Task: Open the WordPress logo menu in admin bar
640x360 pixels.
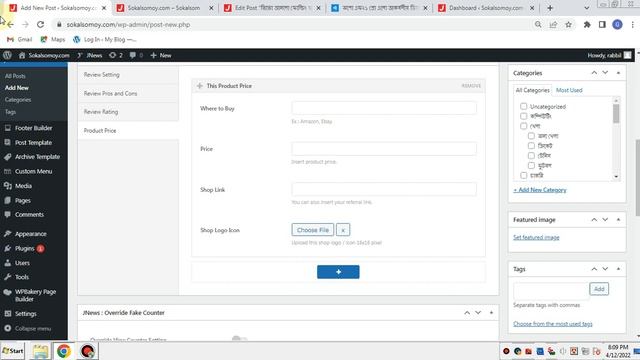Action: tap(7, 55)
